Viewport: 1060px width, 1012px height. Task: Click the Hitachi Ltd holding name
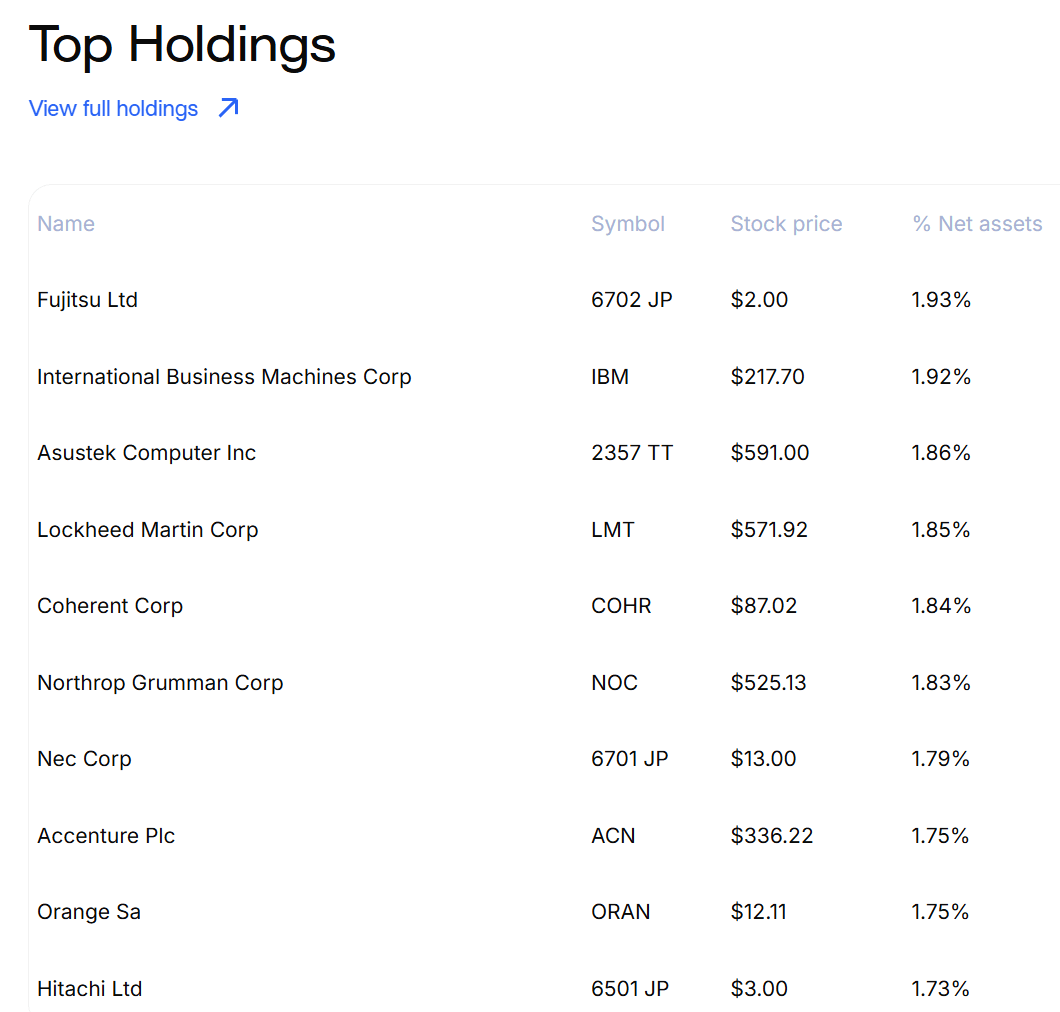[x=89, y=989]
